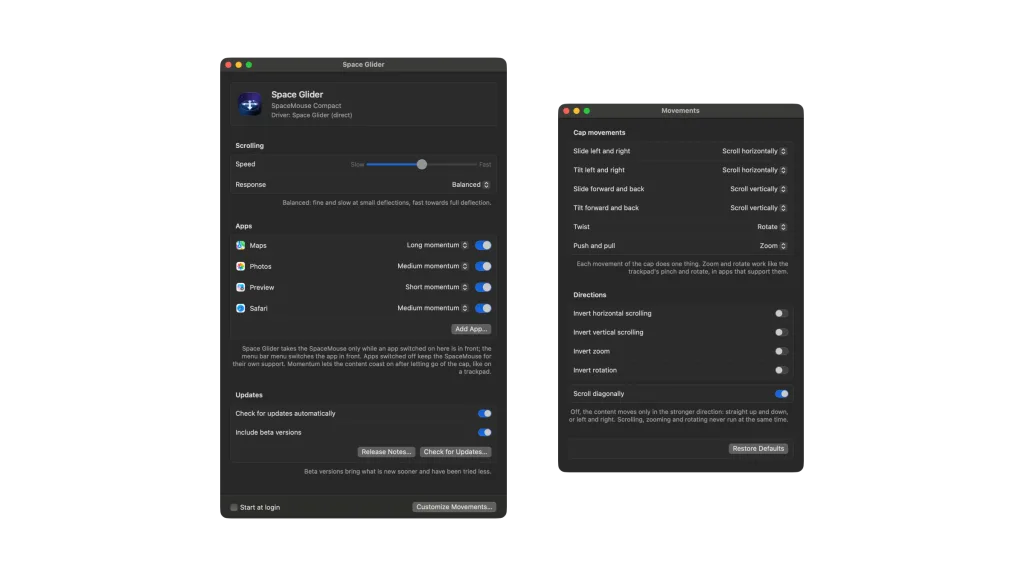Image resolution: width=1024 pixels, height=576 pixels.
Task: Change Tilt forward and back action
Action: point(758,208)
